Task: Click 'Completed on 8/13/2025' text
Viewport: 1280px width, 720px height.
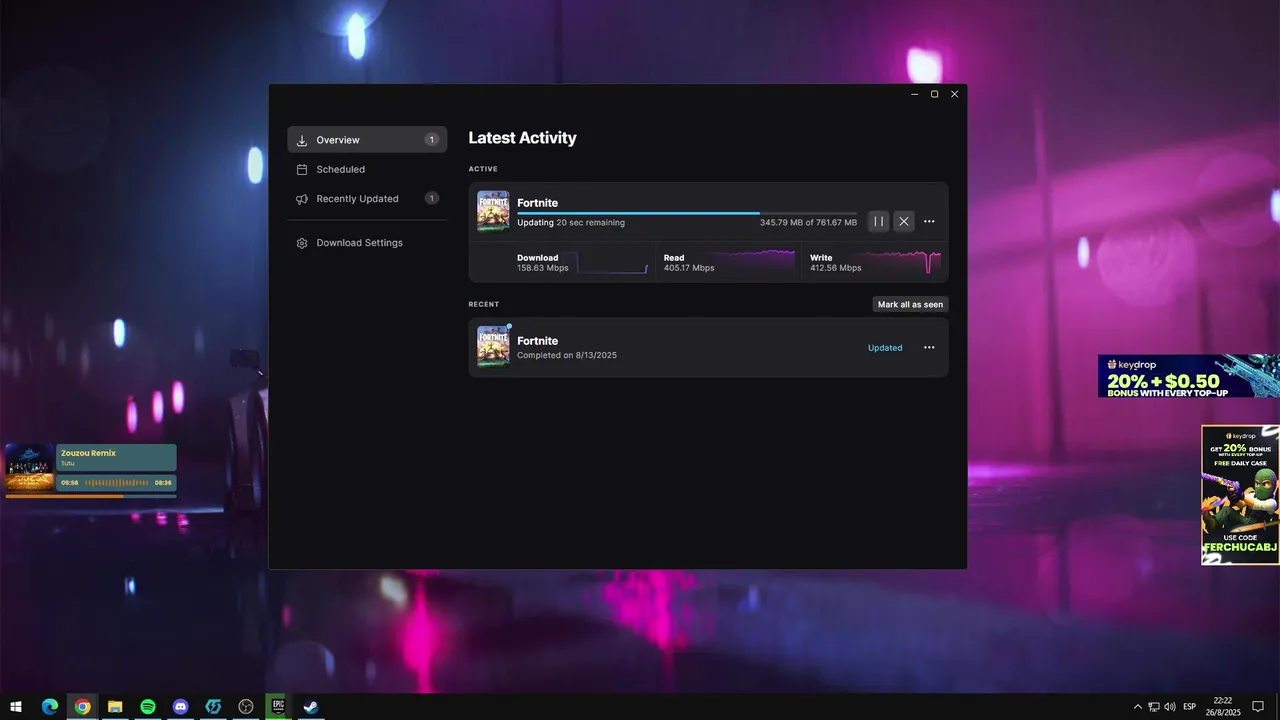Action: point(567,355)
